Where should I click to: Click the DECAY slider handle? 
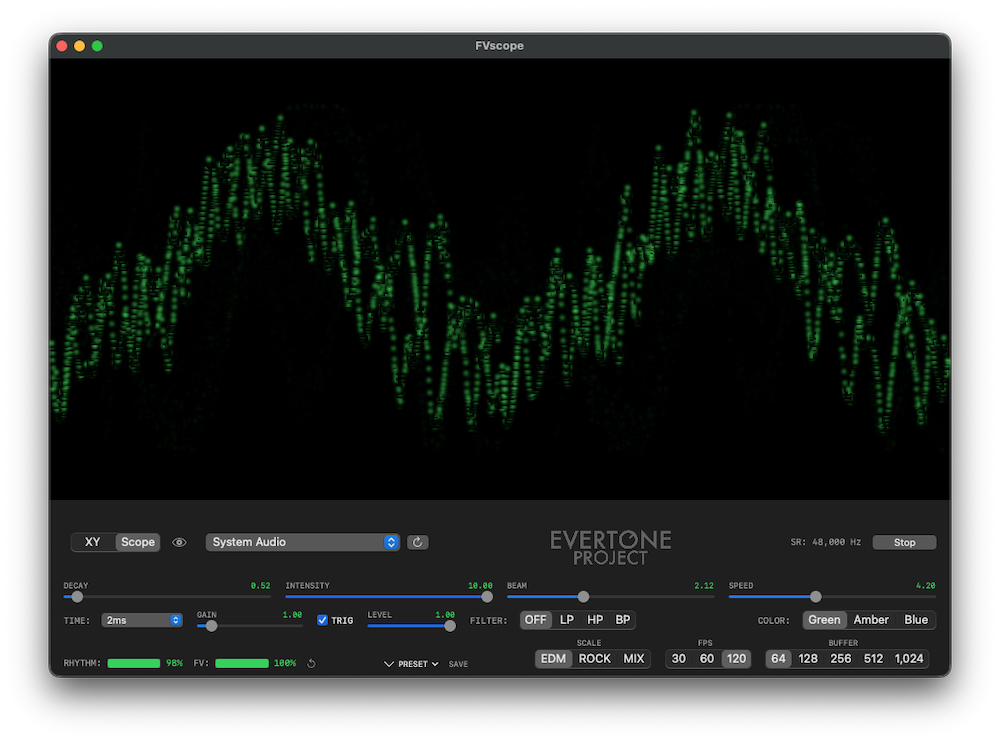(77, 597)
